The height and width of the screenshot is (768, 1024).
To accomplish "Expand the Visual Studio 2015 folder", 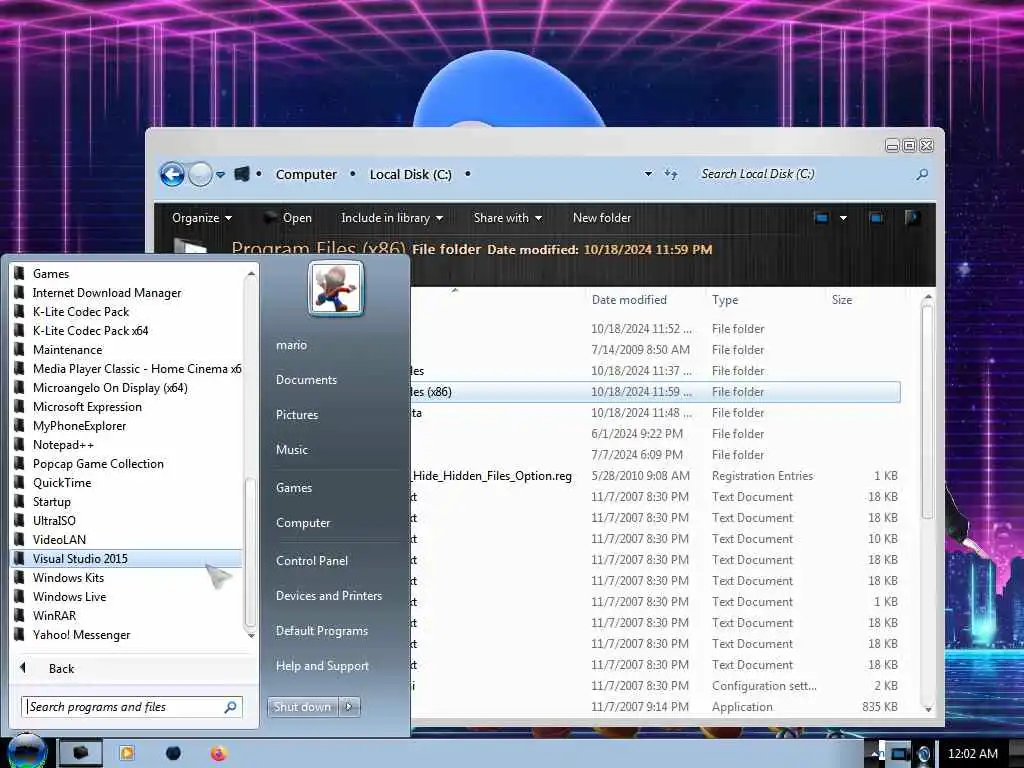I will (x=126, y=558).
